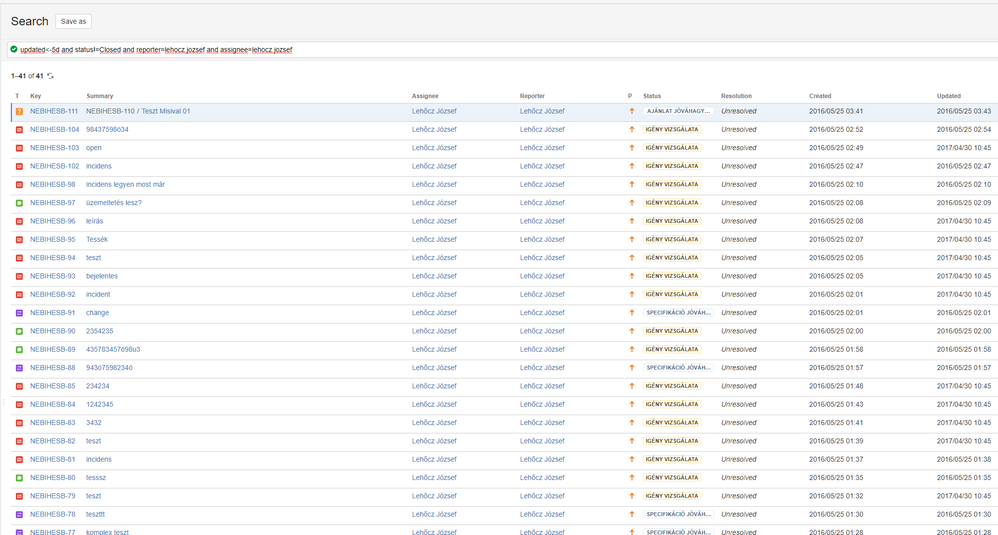The height and width of the screenshot is (535, 998).
Task: Open the 'incidens legyen most már' summary link
Action: point(125,184)
